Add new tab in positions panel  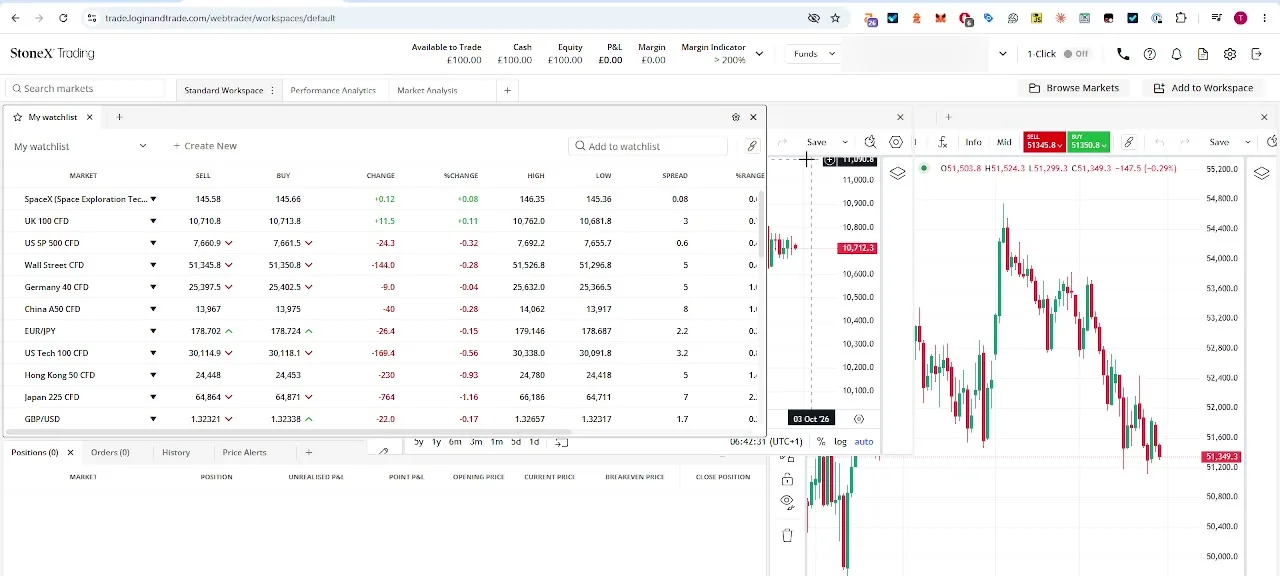click(x=308, y=453)
